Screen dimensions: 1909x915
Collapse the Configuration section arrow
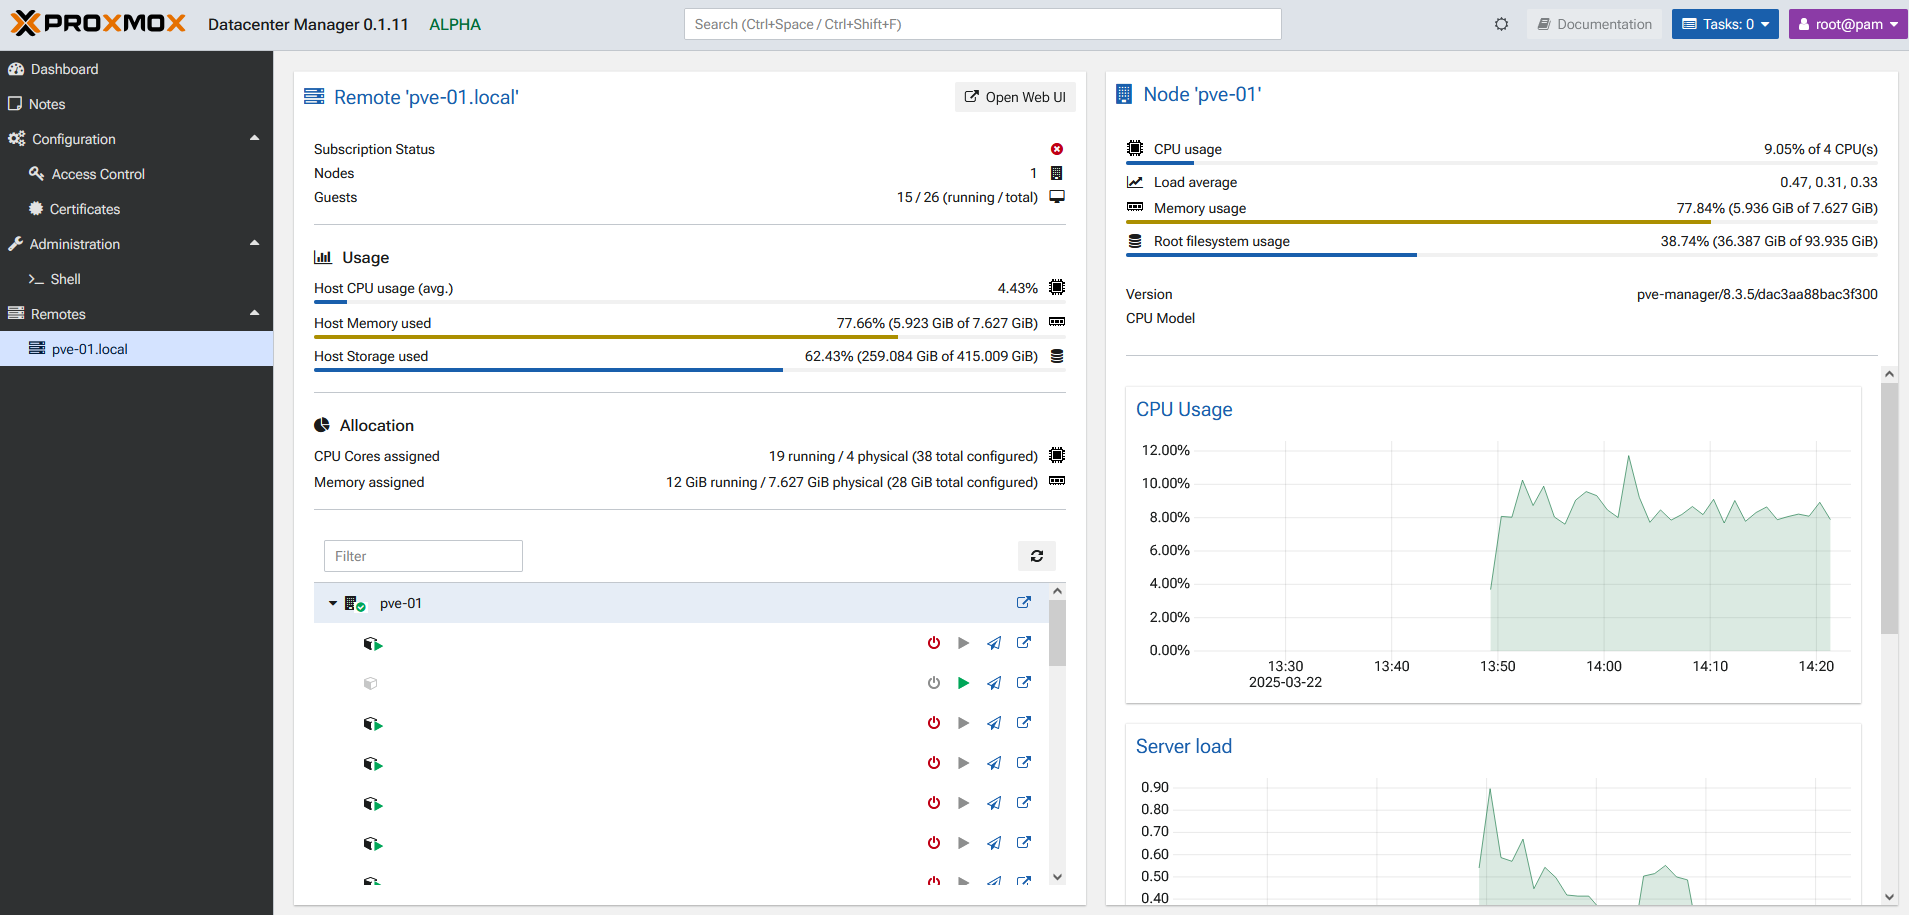(x=254, y=138)
